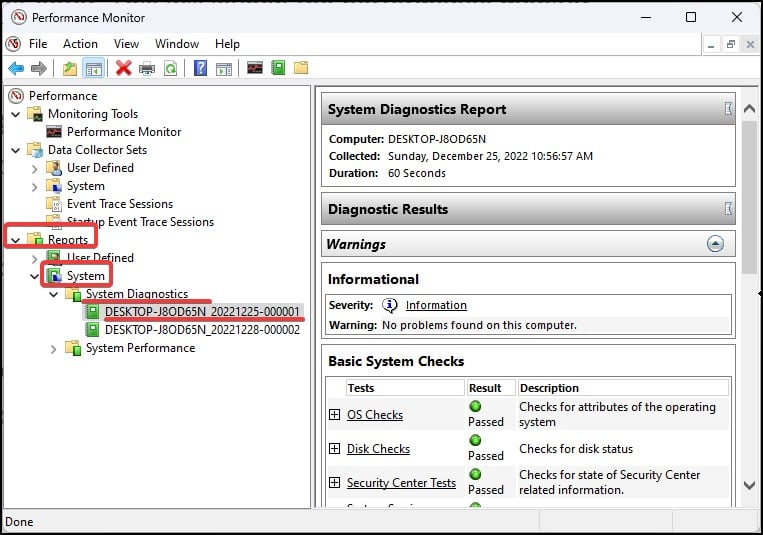Collapse the Warnings section with round arrow button
763x535 pixels.
(x=715, y=244)
